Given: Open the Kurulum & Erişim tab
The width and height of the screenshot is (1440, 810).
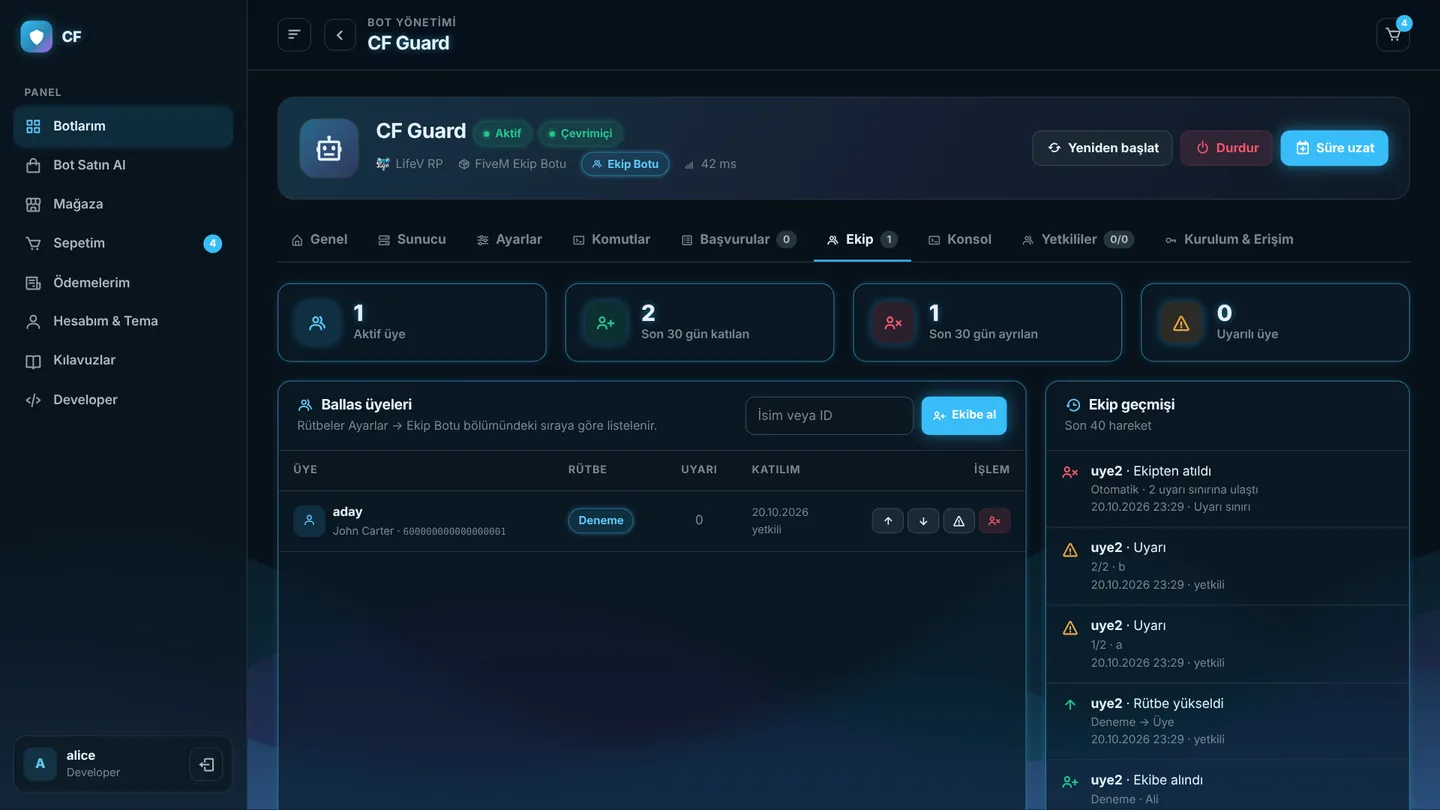Looking at the screenshot, I should pyautogui.click(x=1229, y=240).
